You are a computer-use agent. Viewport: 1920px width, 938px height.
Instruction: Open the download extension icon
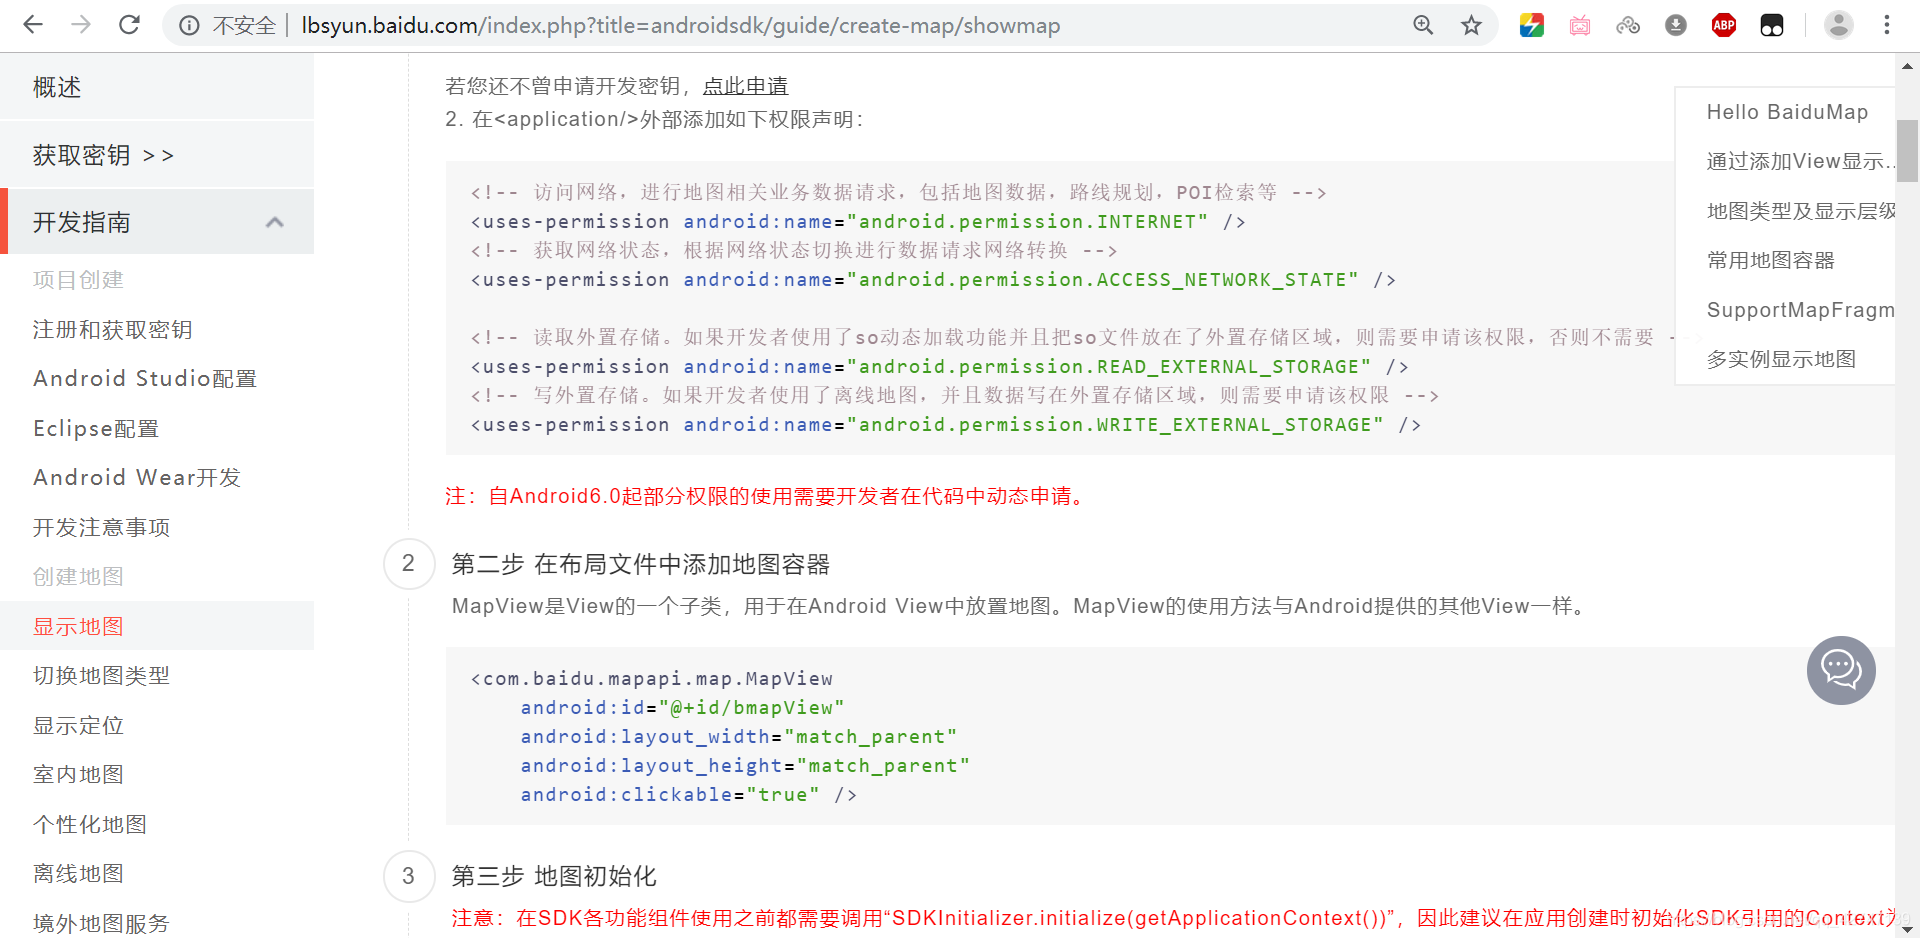click(x=1676, y=25)
